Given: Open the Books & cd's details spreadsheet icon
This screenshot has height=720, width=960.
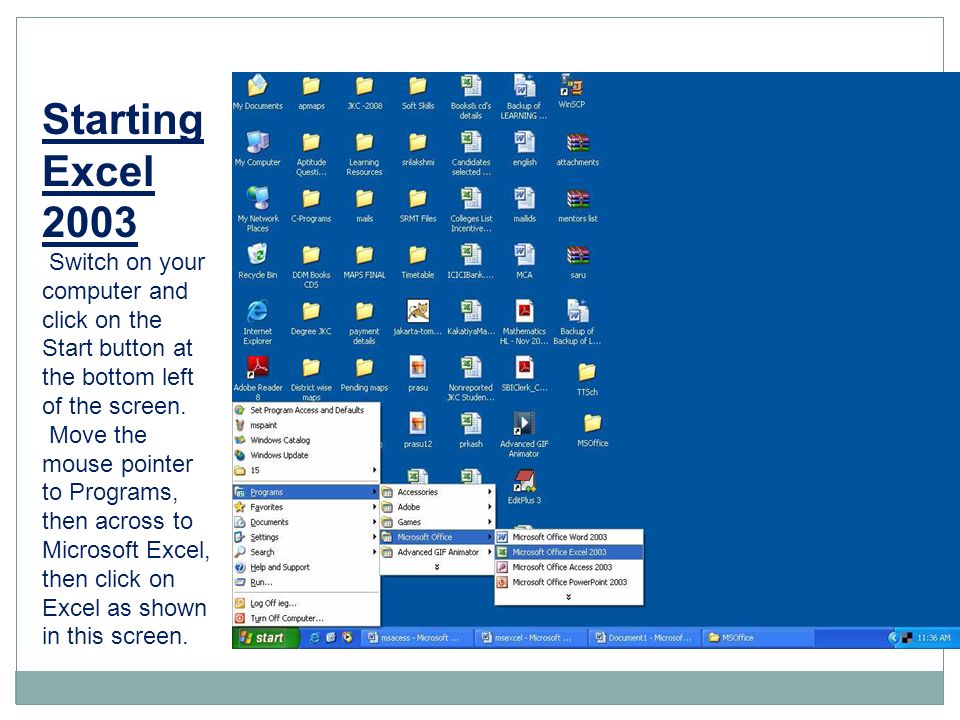Looking at the screenshot, I should click(x=471, y=96).
